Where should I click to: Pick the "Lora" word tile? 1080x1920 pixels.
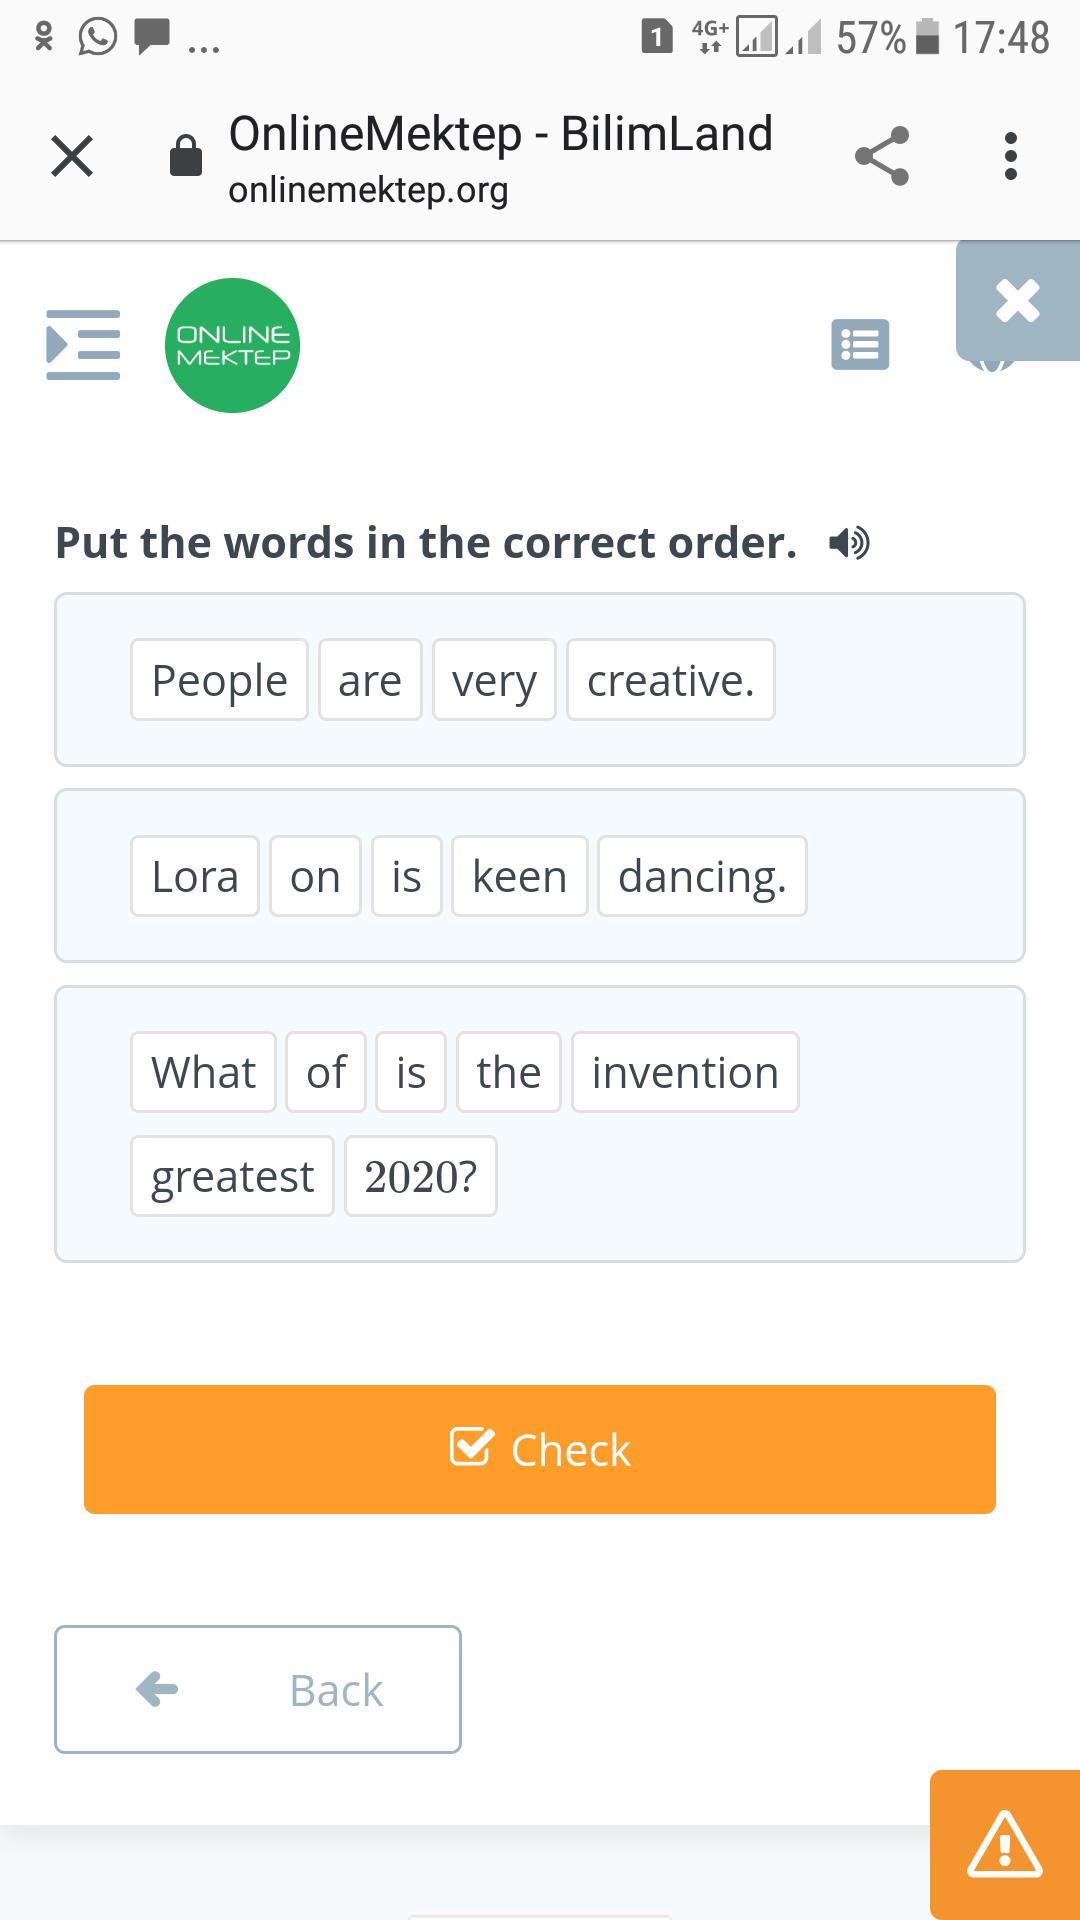[x=195, y=876]
